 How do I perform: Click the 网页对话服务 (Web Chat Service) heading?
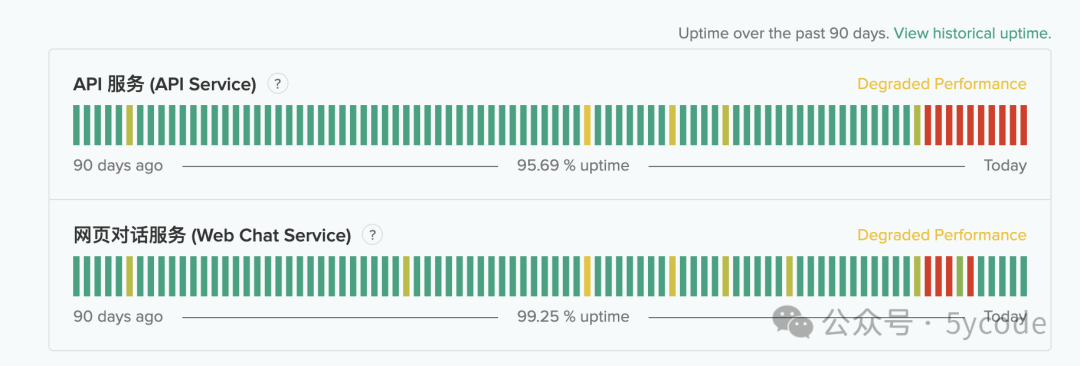coord(212,235)
